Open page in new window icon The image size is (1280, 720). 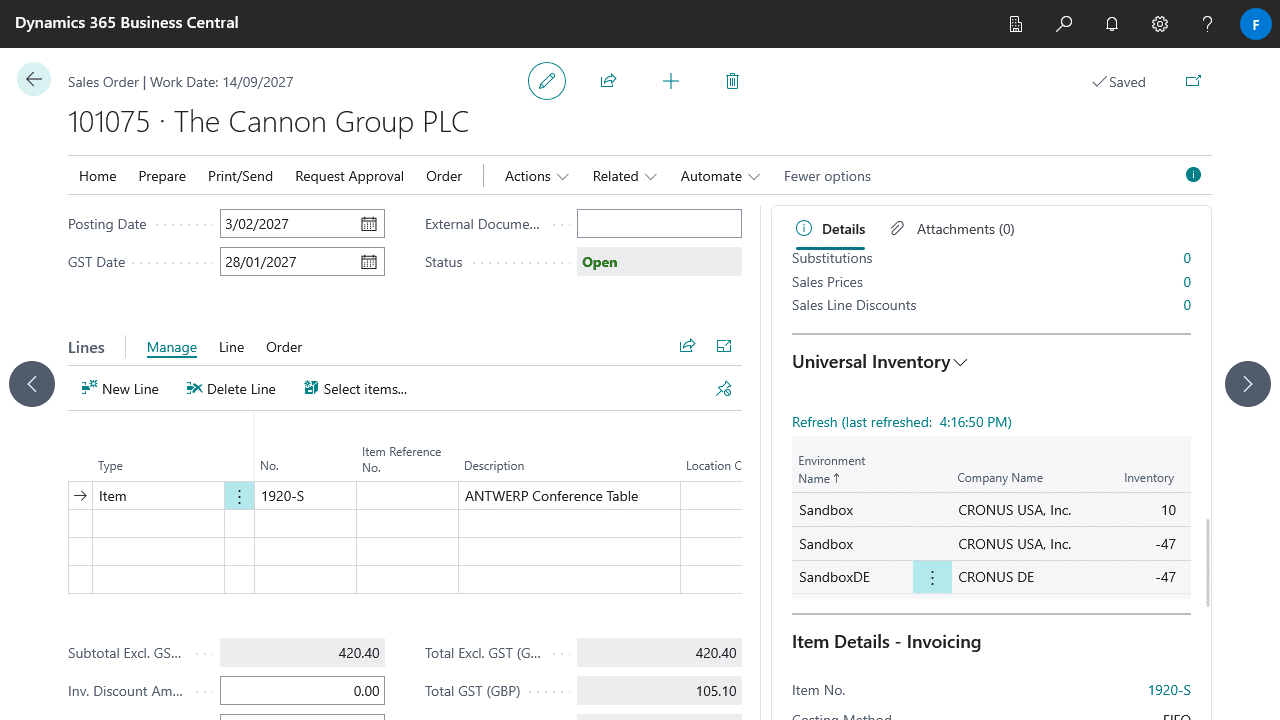[1193, 81]
